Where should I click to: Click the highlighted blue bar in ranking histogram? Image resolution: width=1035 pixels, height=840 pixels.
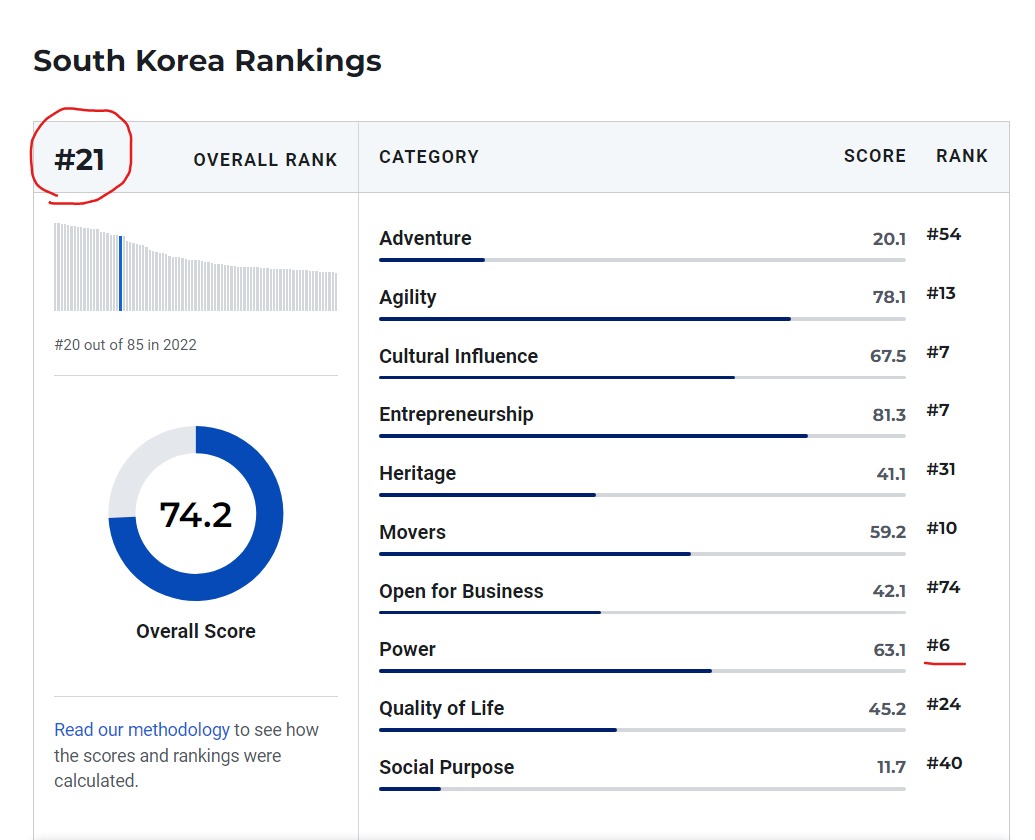pyautogui.click(x=121, y=273)
